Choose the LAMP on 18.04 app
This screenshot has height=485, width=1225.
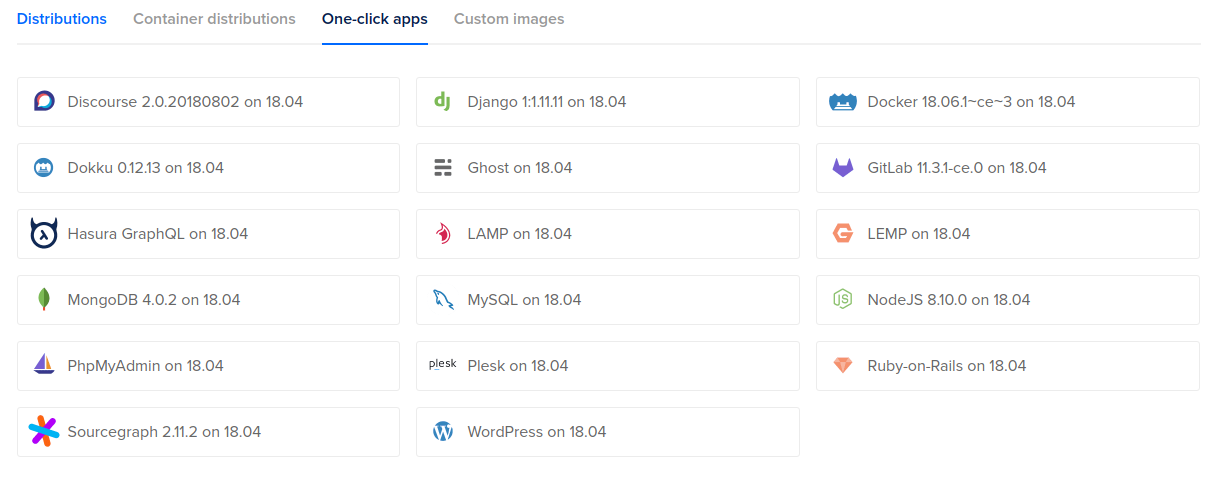coord(607,234)
